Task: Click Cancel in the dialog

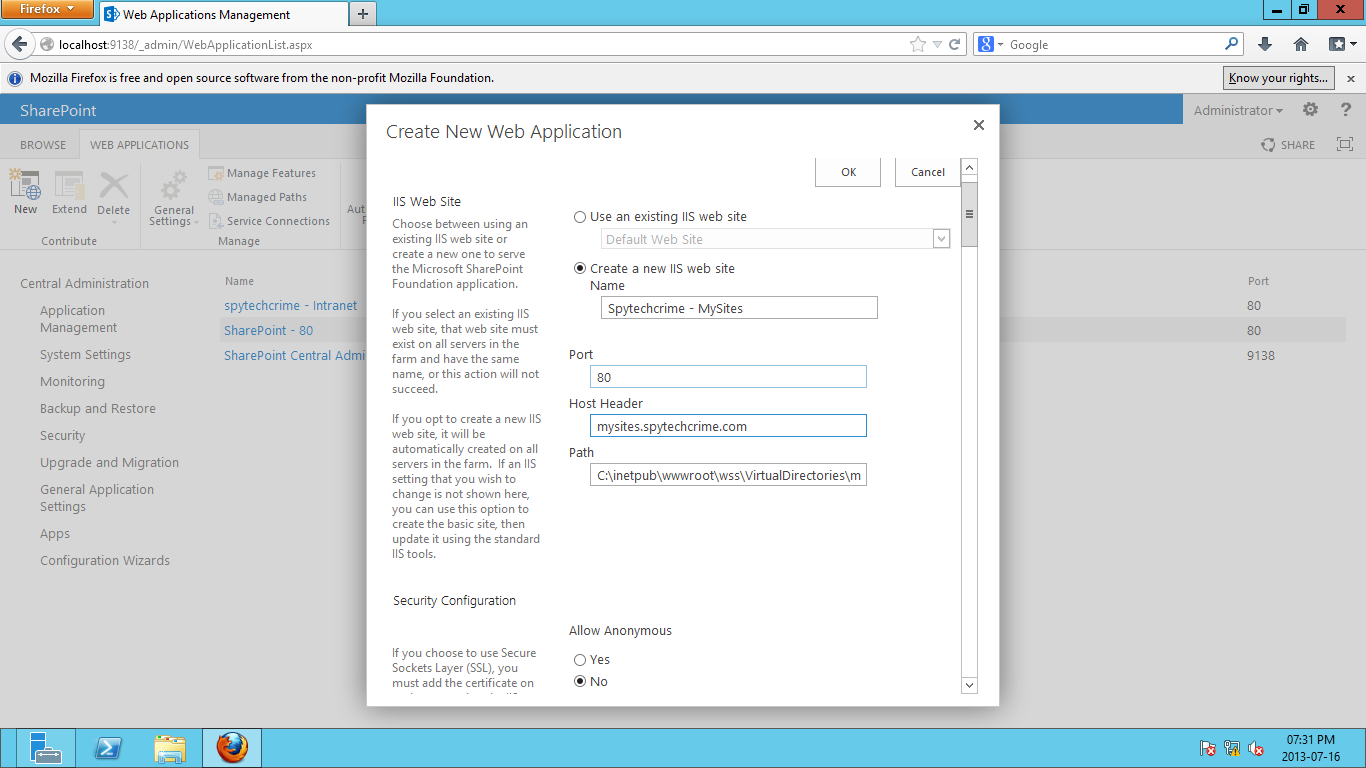Action: click(928, 172)
